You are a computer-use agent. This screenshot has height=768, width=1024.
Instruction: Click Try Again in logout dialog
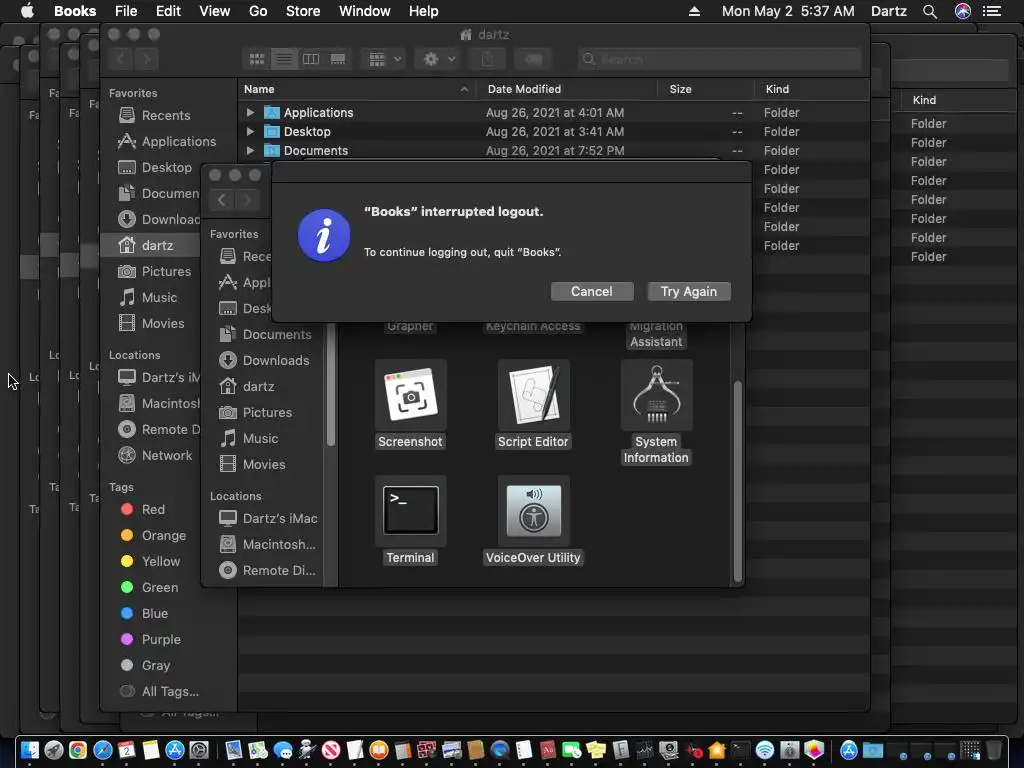coord(688,291)
